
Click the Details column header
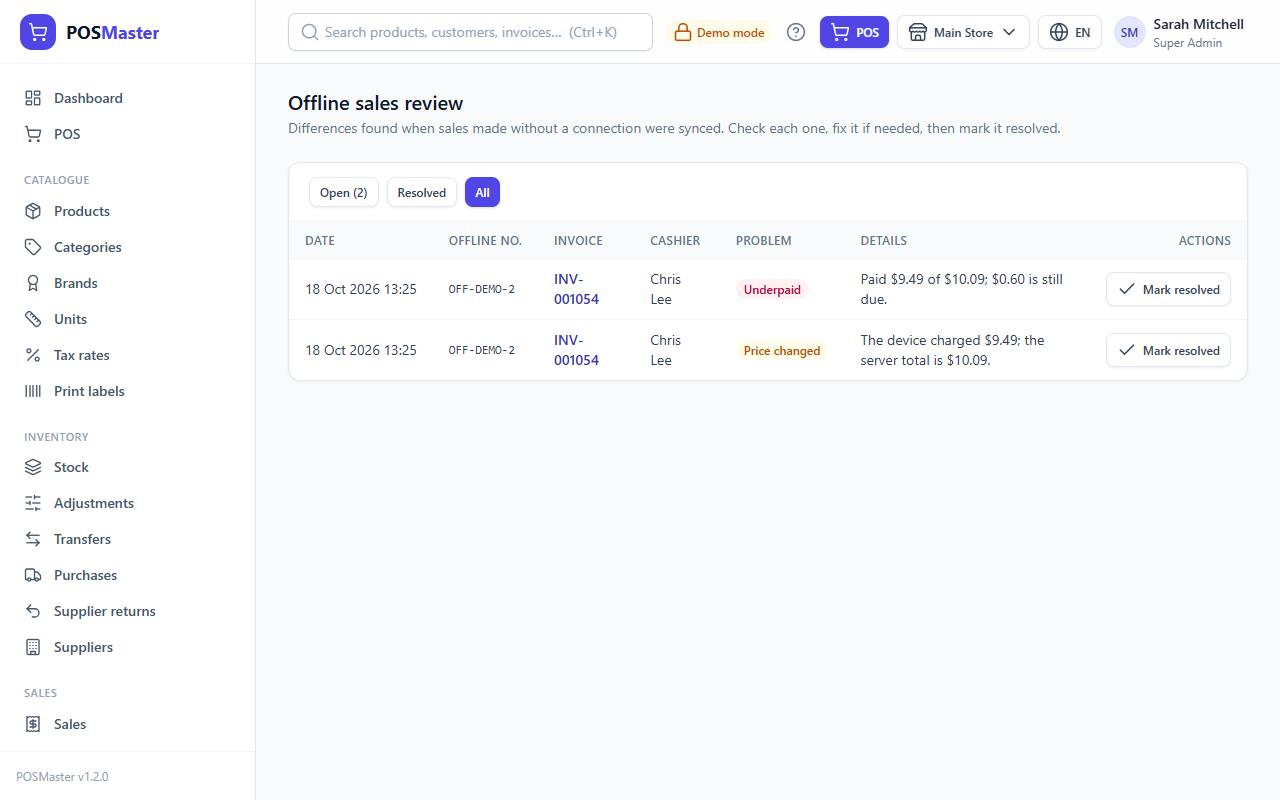point(884,240)
